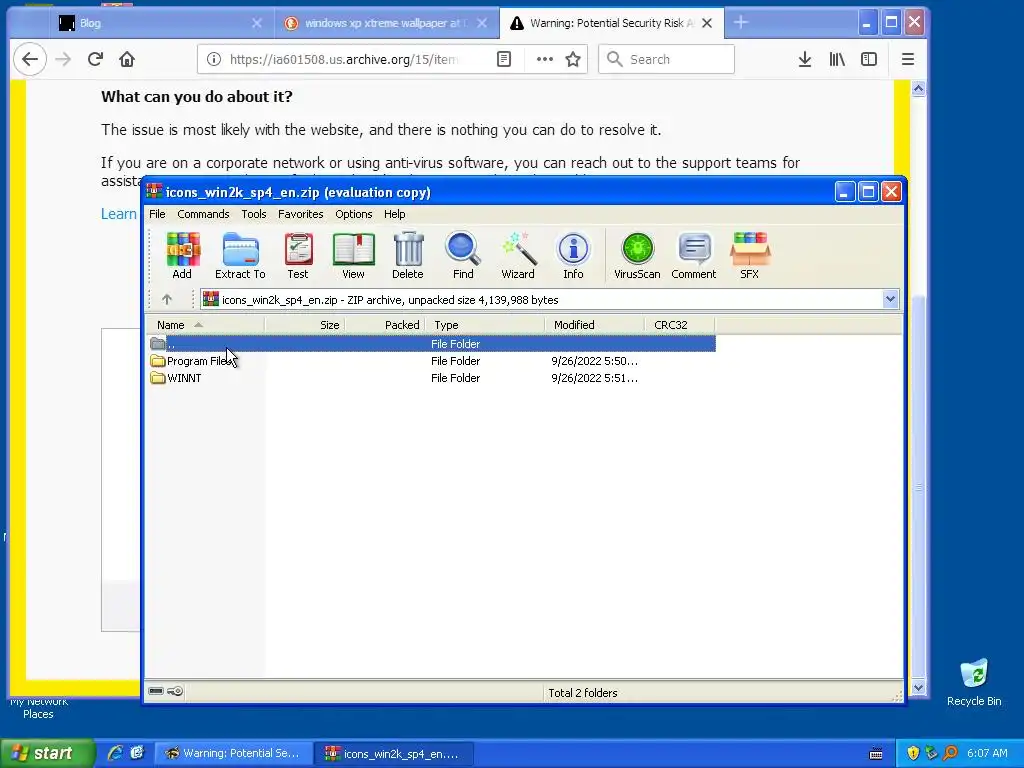This screenshot has width=1024, height=768.
Task: Click the Add button in WinRAR toolbar
Action: coord(182,256)
